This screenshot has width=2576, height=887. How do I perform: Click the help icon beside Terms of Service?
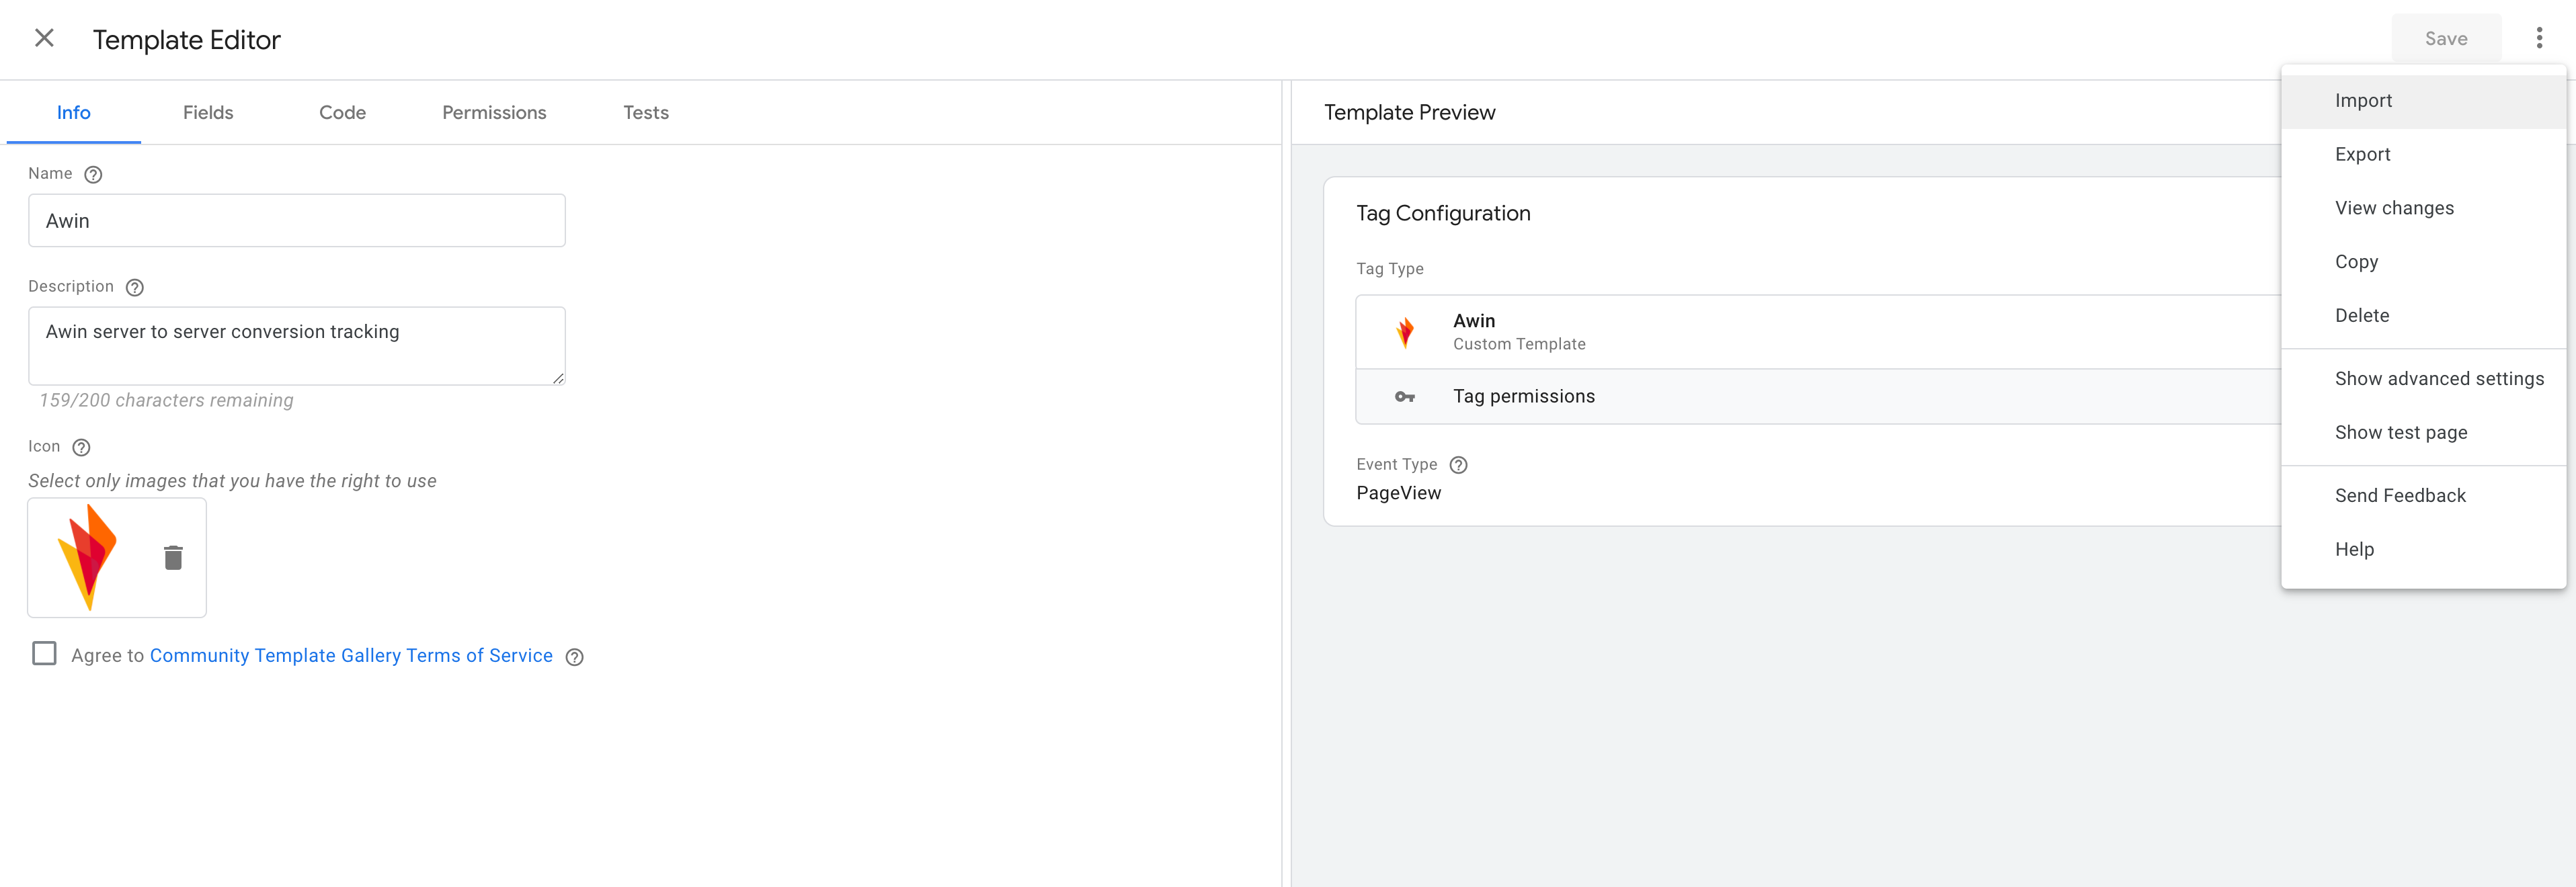[x=575, y=657]
